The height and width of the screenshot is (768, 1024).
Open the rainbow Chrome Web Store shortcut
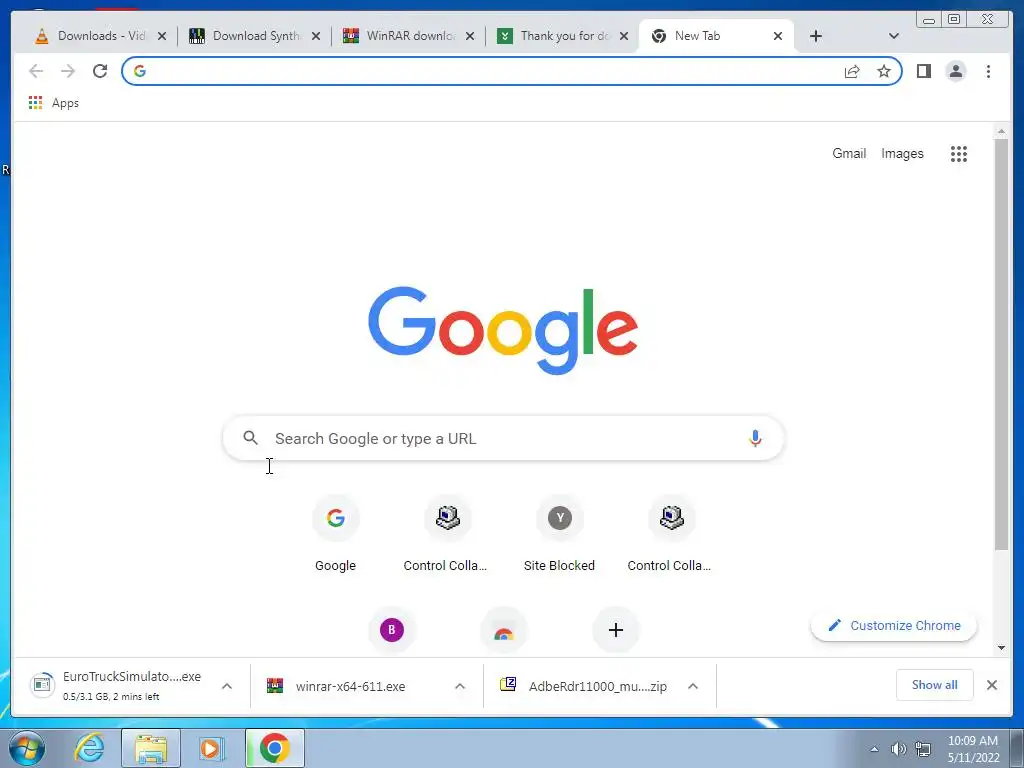[x=504, y=630]
